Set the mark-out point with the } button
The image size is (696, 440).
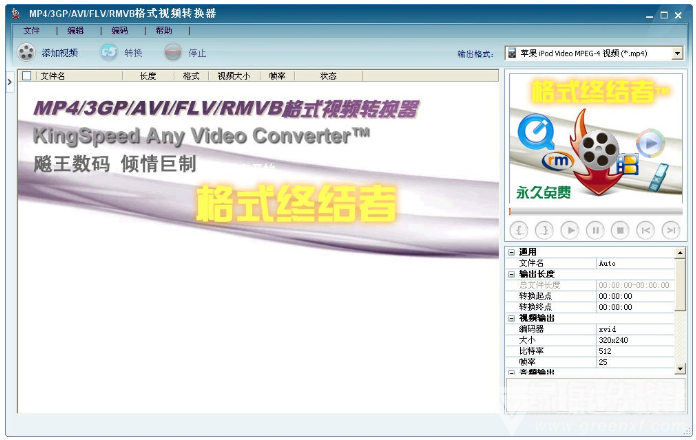coord(544,230)
